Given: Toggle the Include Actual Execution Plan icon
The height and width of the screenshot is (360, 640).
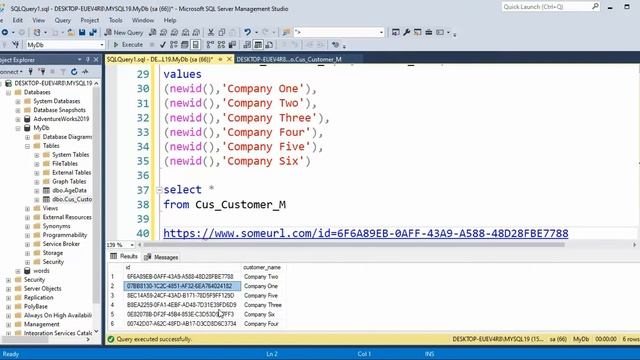Looking at the screenshot, I should pyautogui.click(x=210, y=44).
